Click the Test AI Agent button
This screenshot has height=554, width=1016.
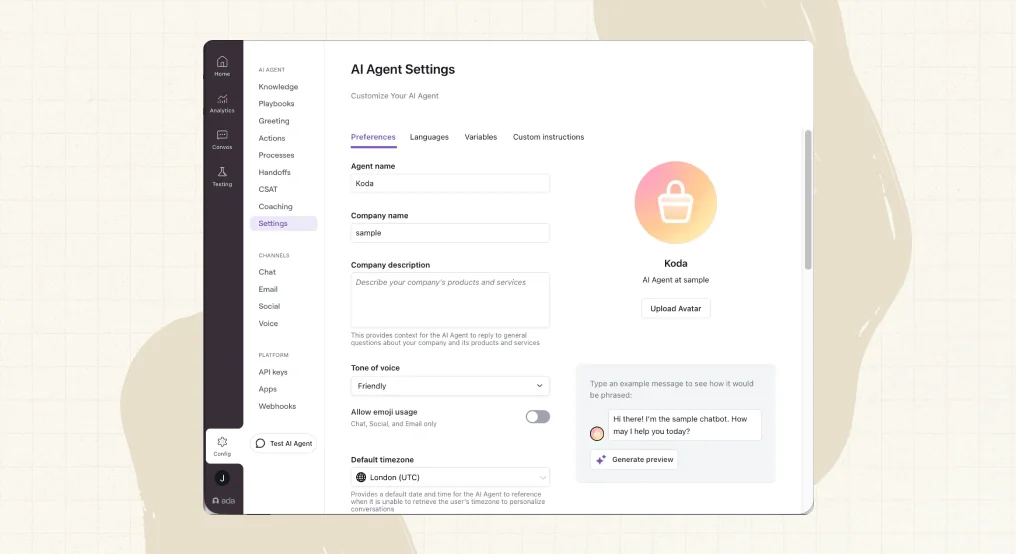point(283,443)
